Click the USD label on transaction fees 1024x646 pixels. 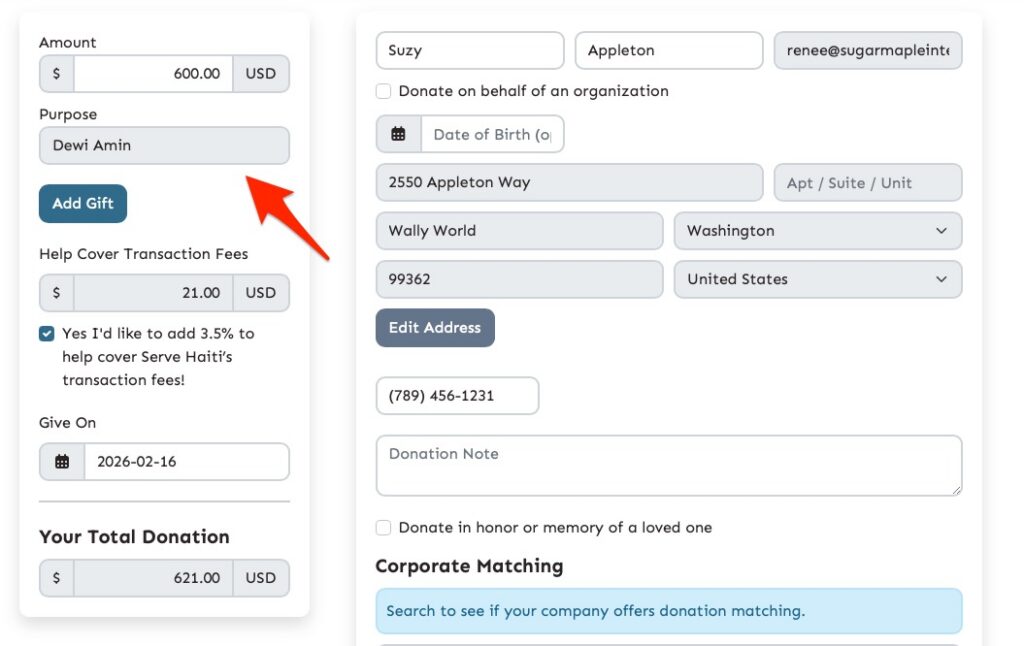(x=261, y=292)
